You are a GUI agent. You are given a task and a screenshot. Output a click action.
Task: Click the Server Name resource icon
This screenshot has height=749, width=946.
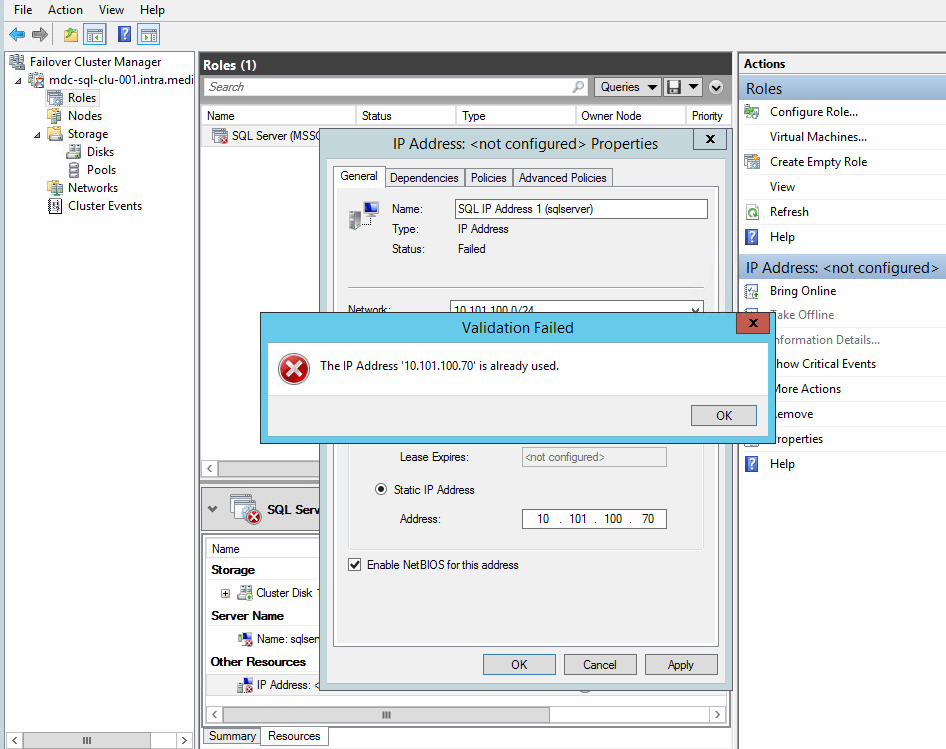245,639
